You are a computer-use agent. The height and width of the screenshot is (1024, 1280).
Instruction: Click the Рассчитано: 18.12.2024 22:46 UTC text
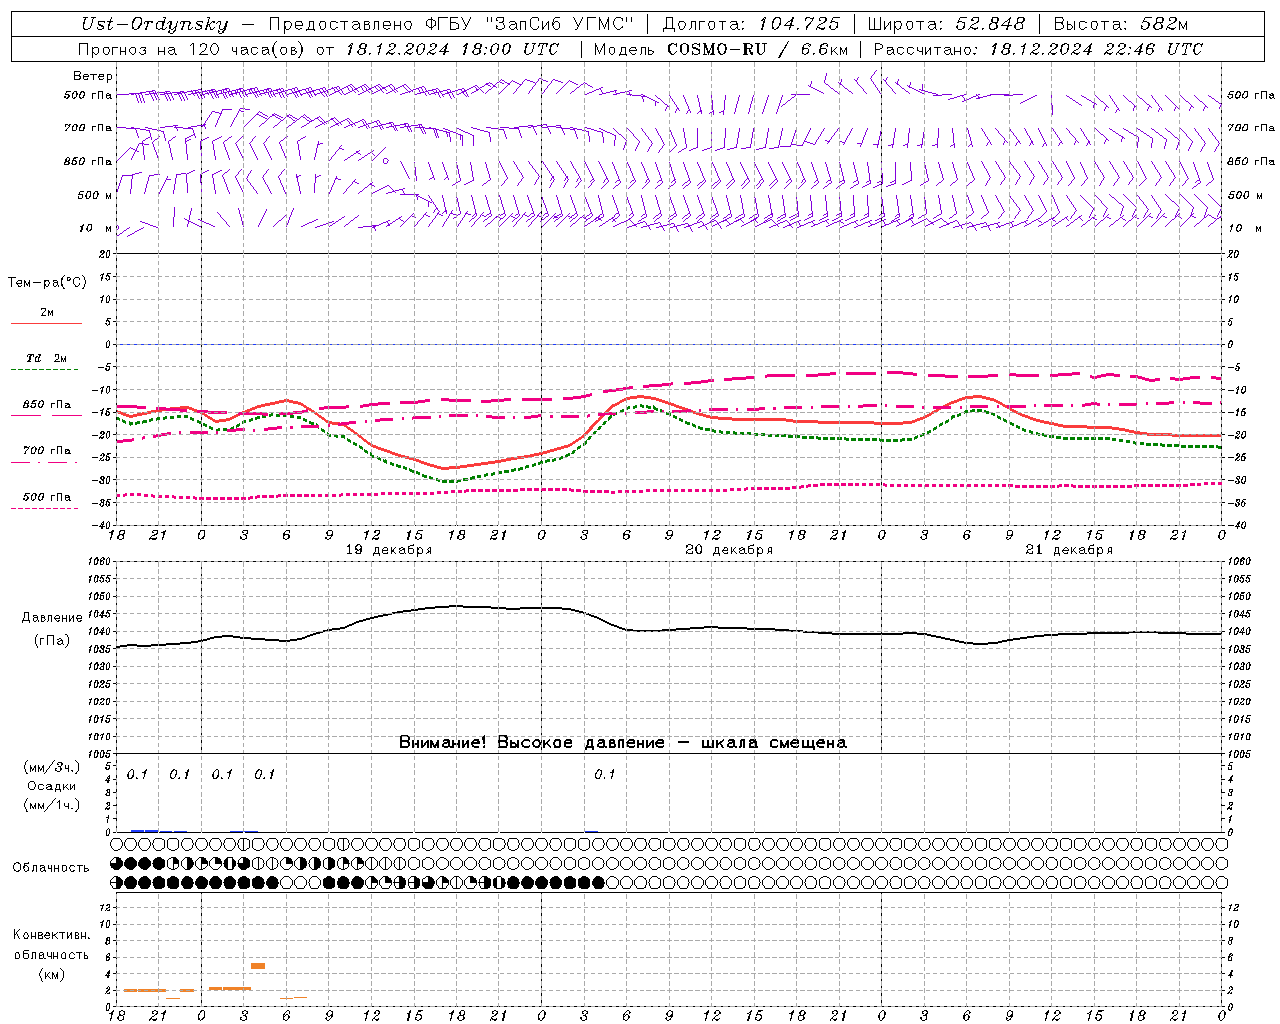[x=1038, y=49]
